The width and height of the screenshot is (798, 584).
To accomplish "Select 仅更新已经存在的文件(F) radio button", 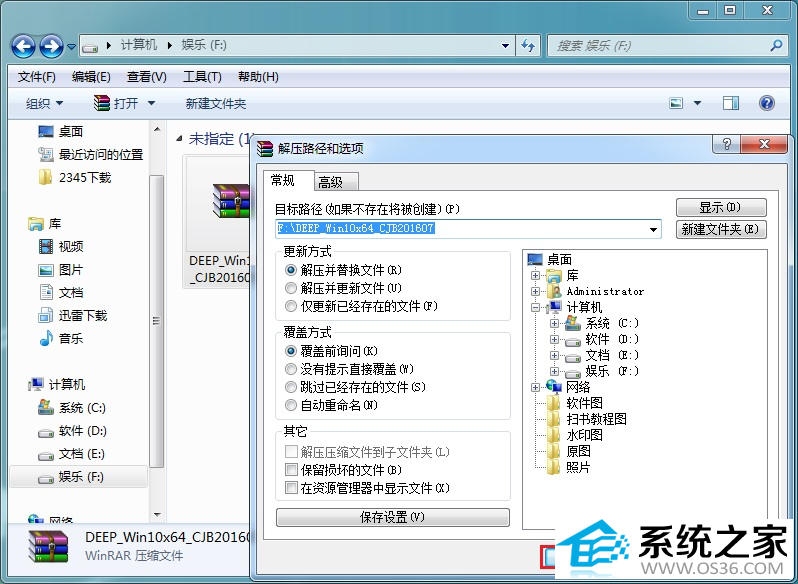I will pos(291,306).
